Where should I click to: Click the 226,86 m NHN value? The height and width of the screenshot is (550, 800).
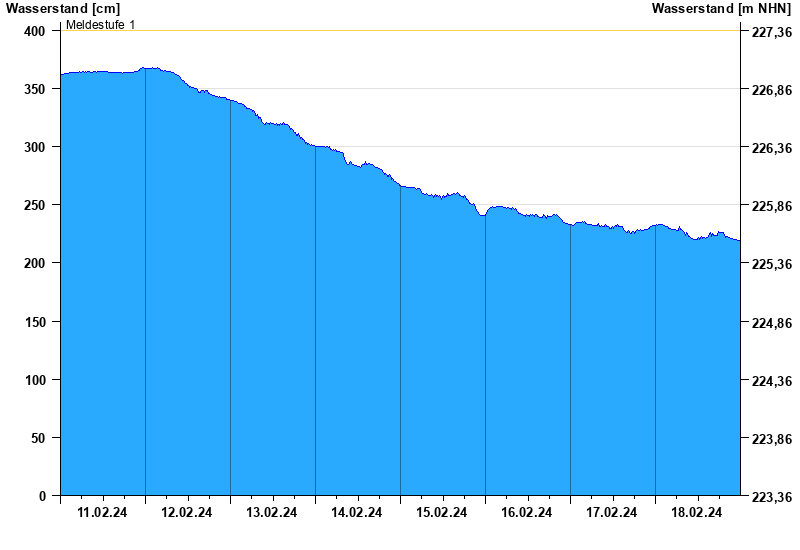[772, 90]
